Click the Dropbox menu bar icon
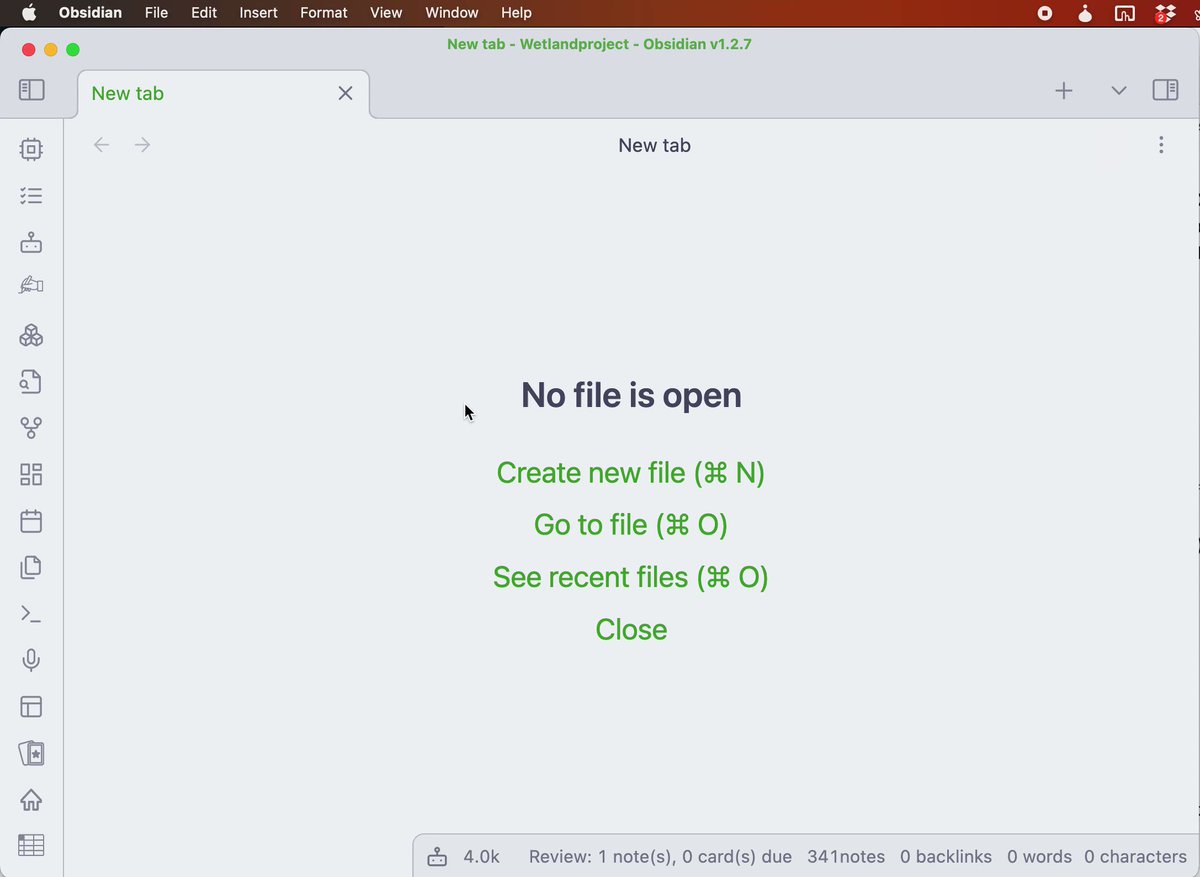Image resolution: width=1200 pixels, height=877 pixels. 1164,13
